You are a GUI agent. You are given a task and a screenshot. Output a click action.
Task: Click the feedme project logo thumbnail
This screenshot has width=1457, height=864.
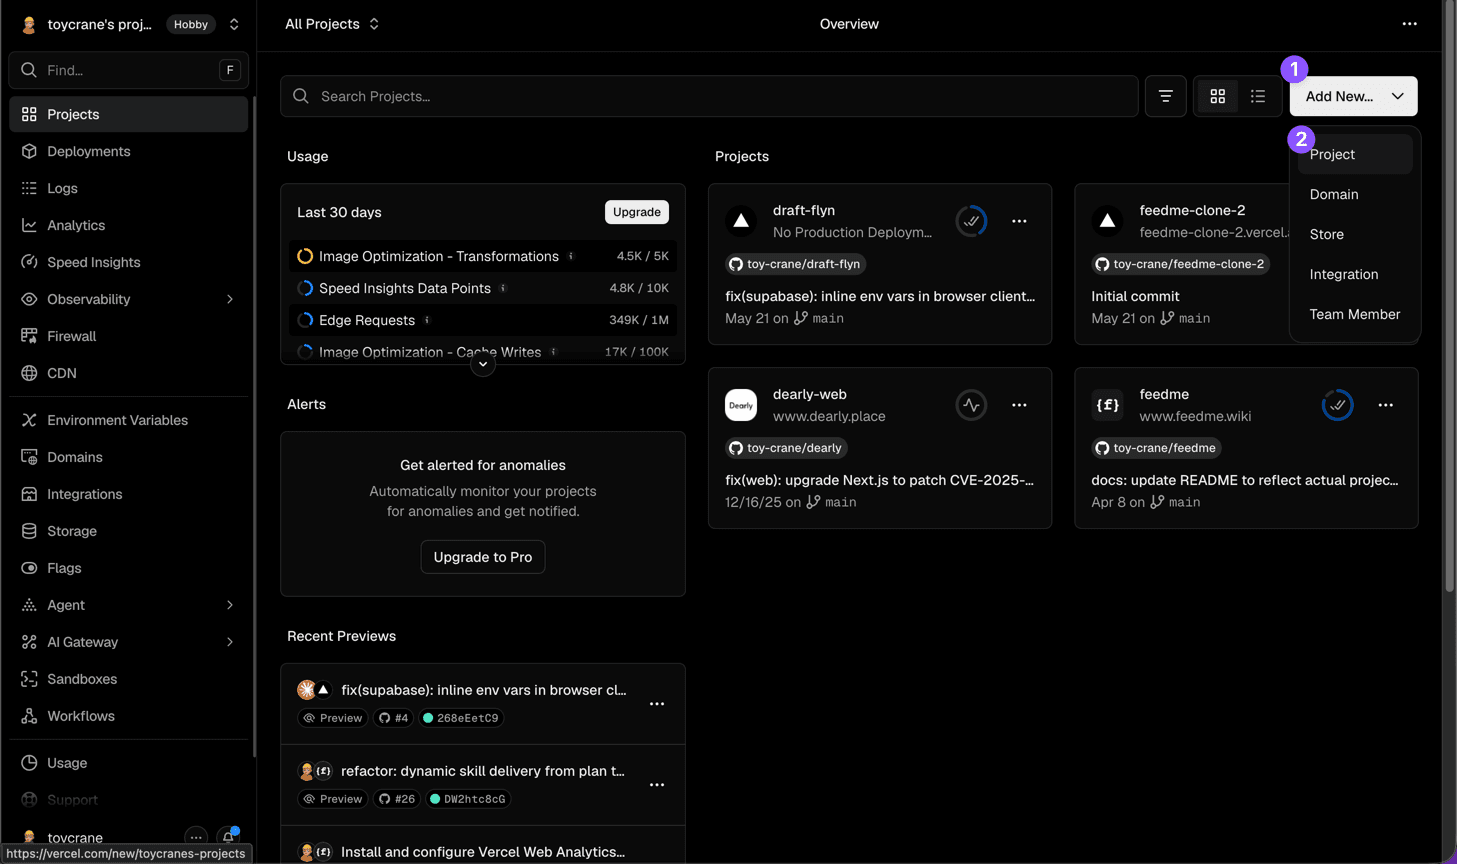[x=1107, y=405]
